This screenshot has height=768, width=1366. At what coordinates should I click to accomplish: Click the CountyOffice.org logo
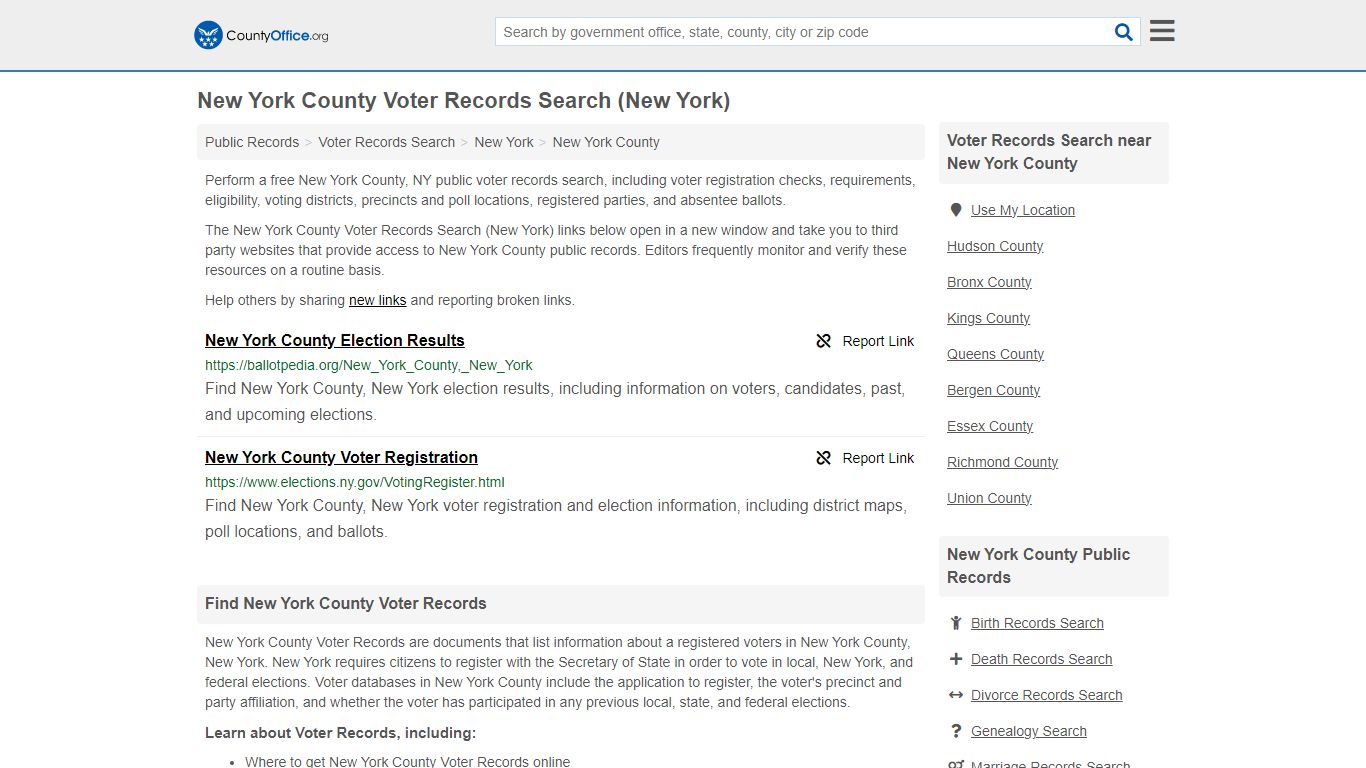(x=261, y=35)
